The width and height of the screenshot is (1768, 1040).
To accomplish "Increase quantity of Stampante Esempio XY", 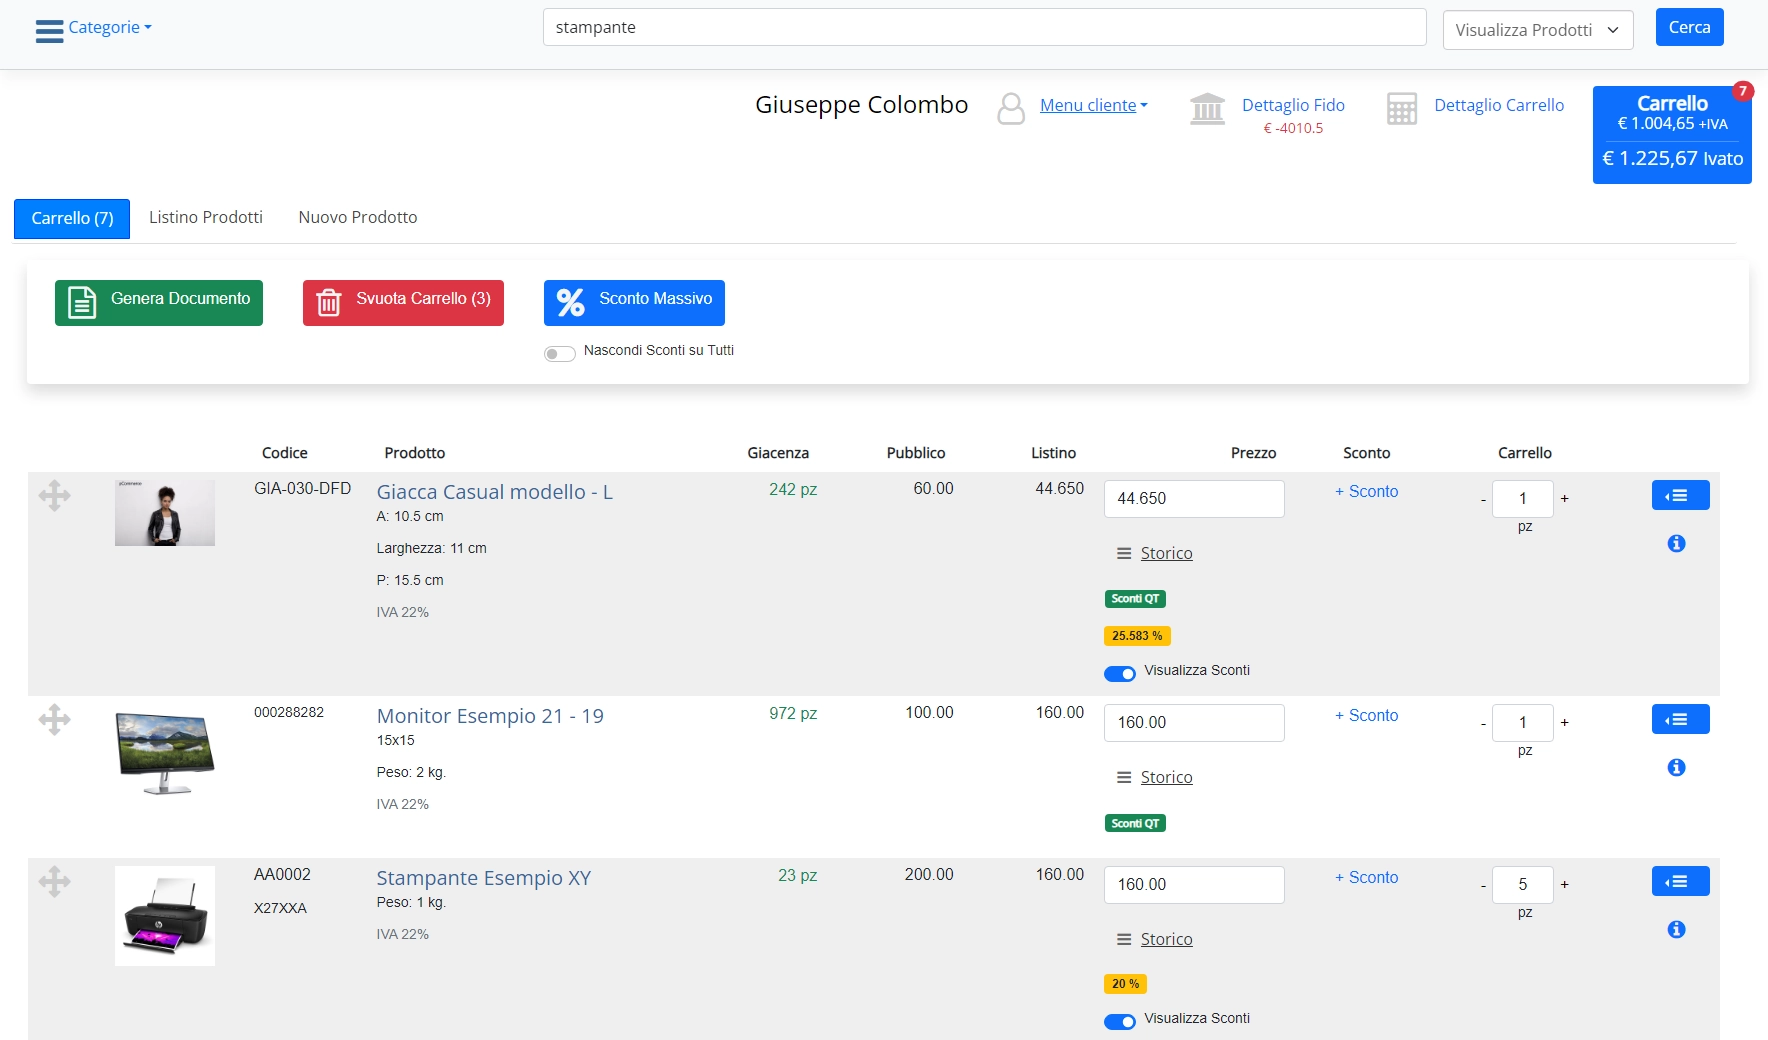I will point(1564,884).
